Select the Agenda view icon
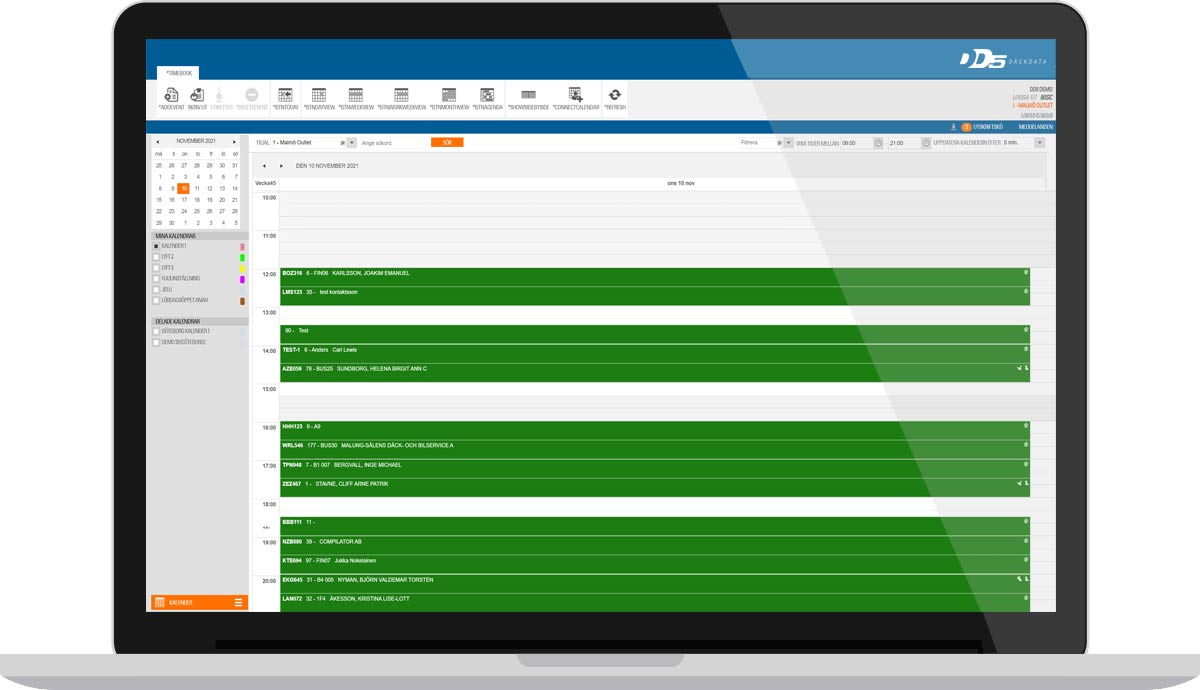1200x690 pixels. pos(487,96)
